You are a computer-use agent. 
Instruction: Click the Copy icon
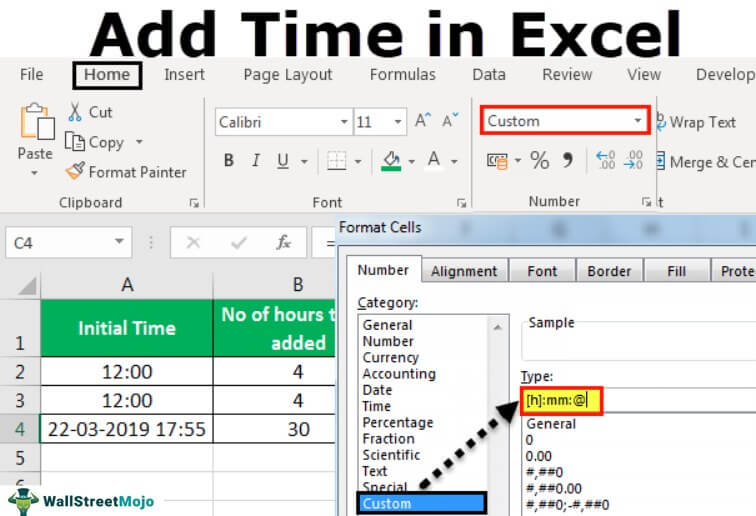[75, 142]
